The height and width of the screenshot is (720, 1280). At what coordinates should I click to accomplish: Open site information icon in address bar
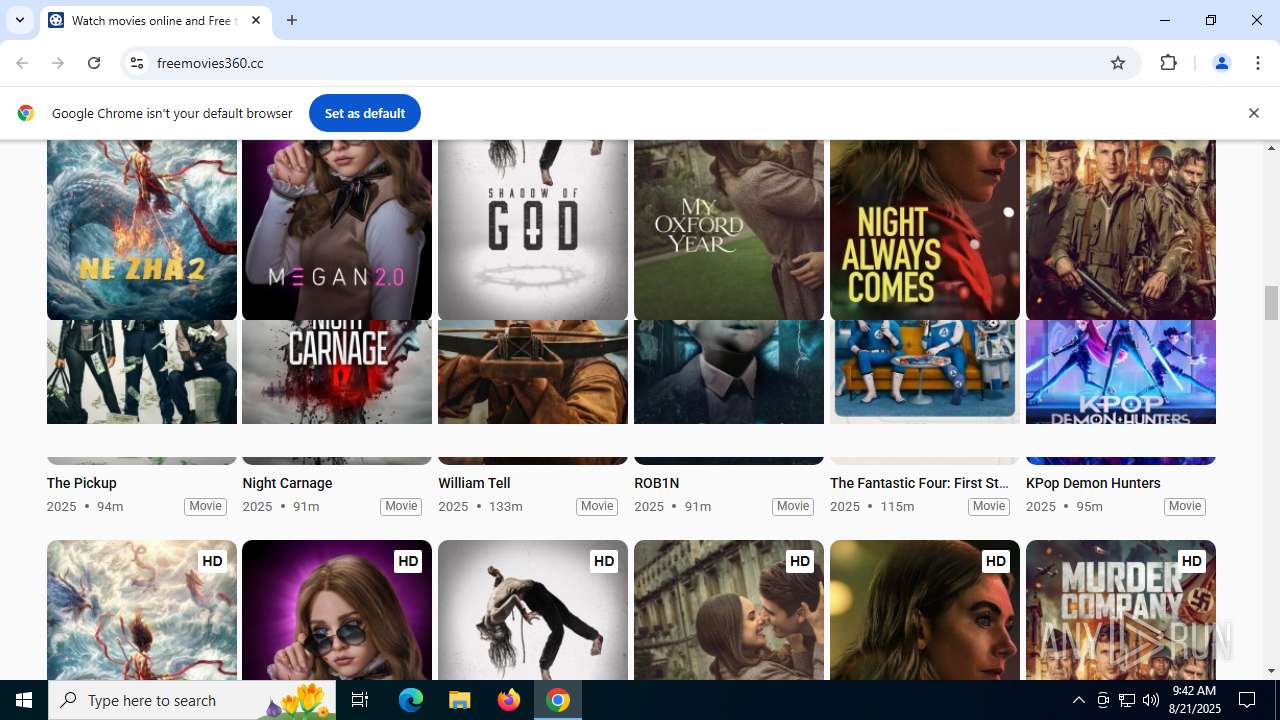(x=137, y=63)
